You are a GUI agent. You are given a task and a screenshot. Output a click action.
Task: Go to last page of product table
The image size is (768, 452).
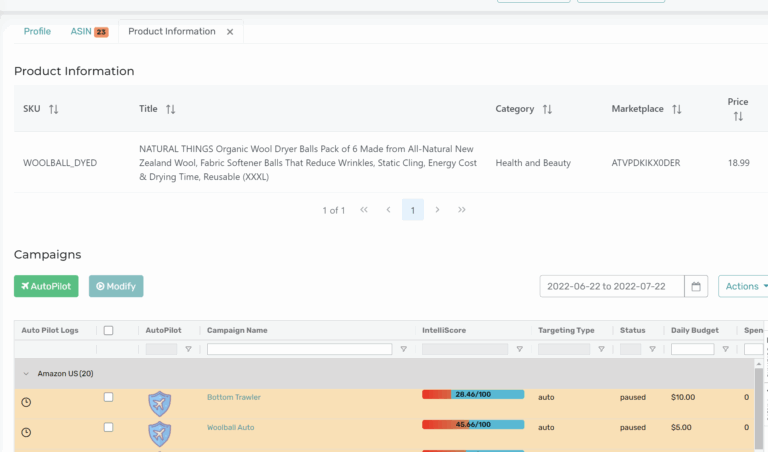coord(461,210)
